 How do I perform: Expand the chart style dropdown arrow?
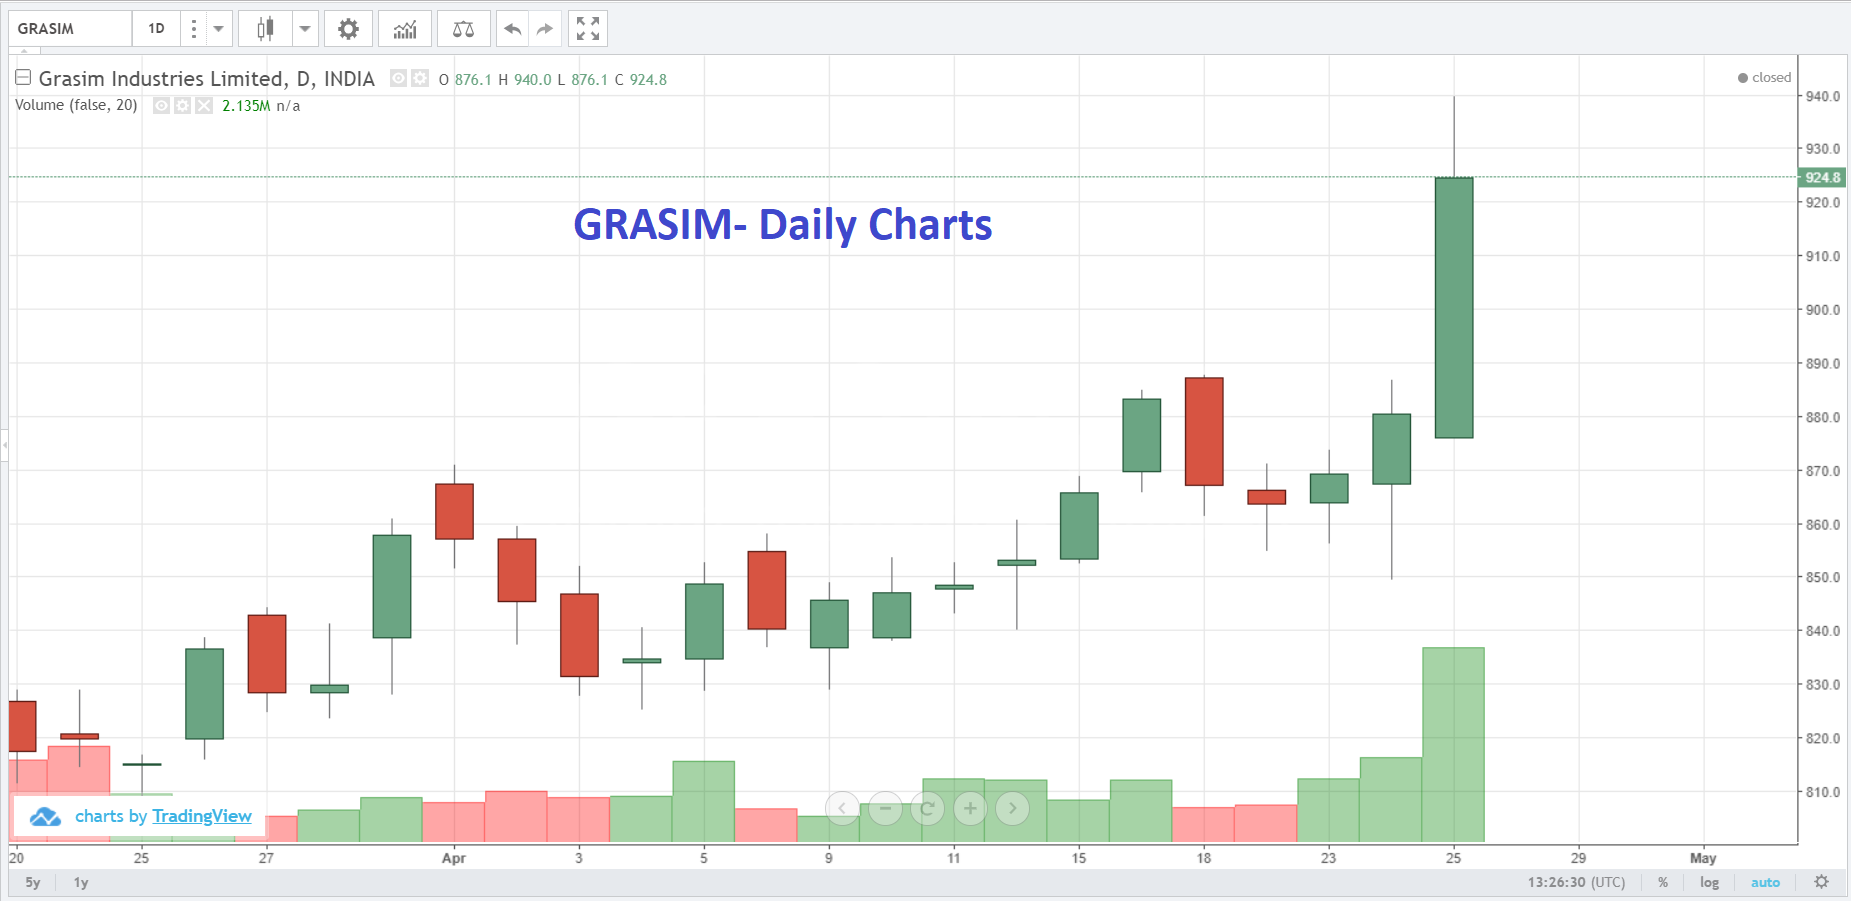[x=305, y=29]
